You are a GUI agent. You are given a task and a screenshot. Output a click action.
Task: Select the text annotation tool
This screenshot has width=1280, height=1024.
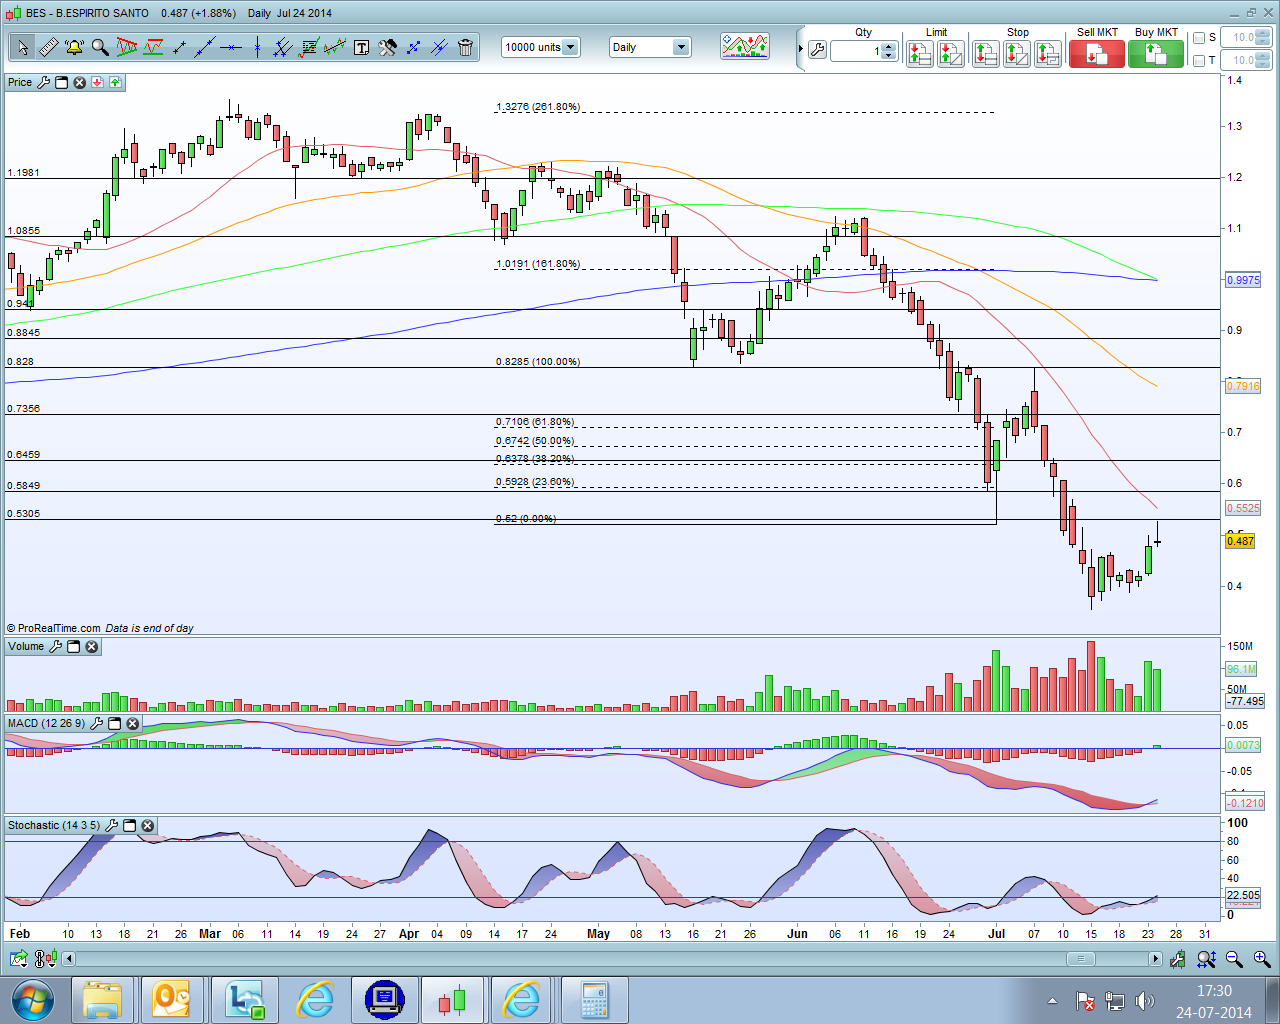click(361, 47)
